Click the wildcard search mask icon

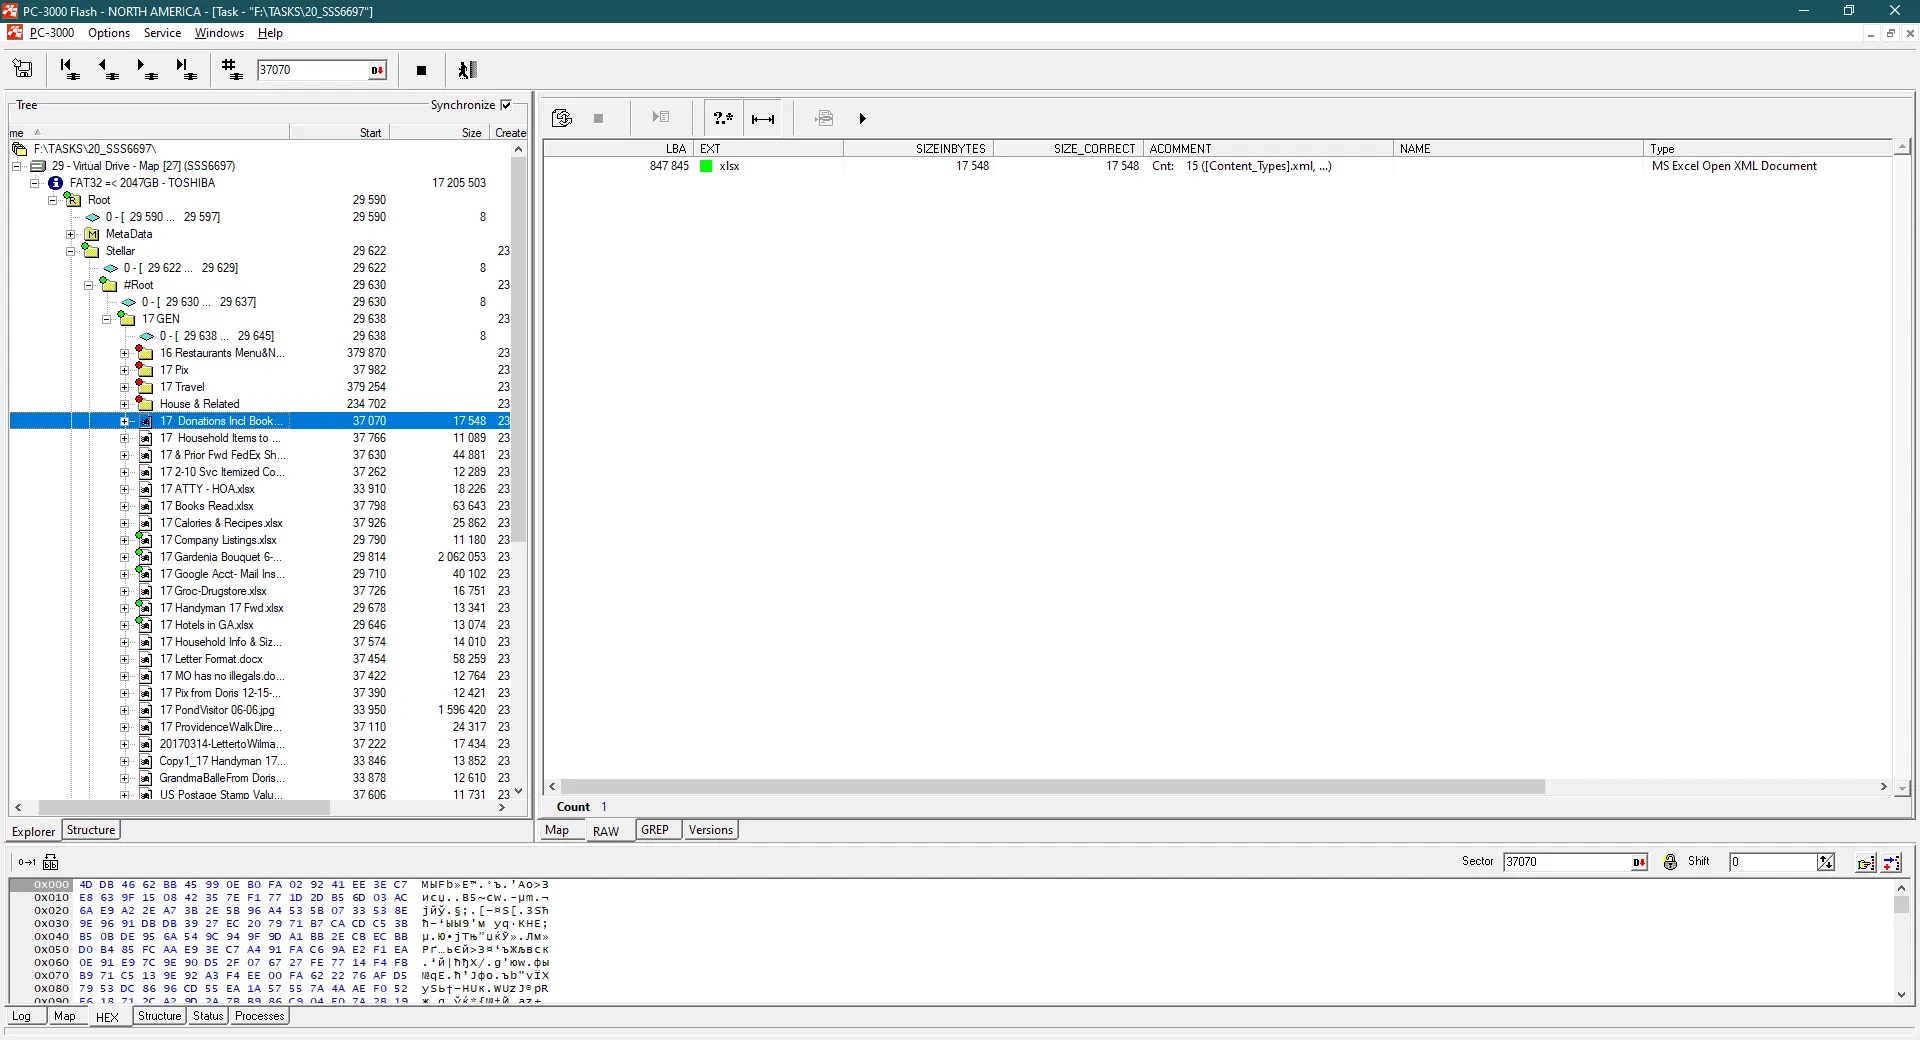(x=723, y=118)
